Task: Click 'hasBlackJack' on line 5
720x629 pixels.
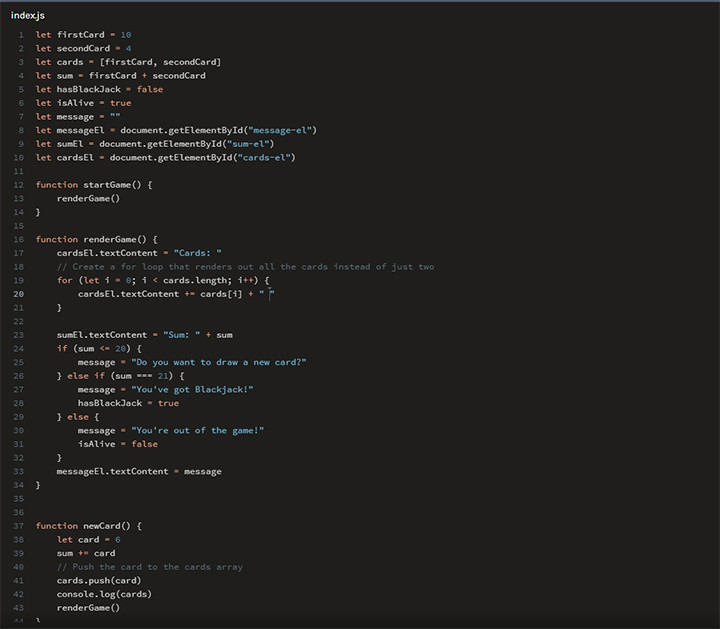Action: pyautogui.click(x=89, y=90)
